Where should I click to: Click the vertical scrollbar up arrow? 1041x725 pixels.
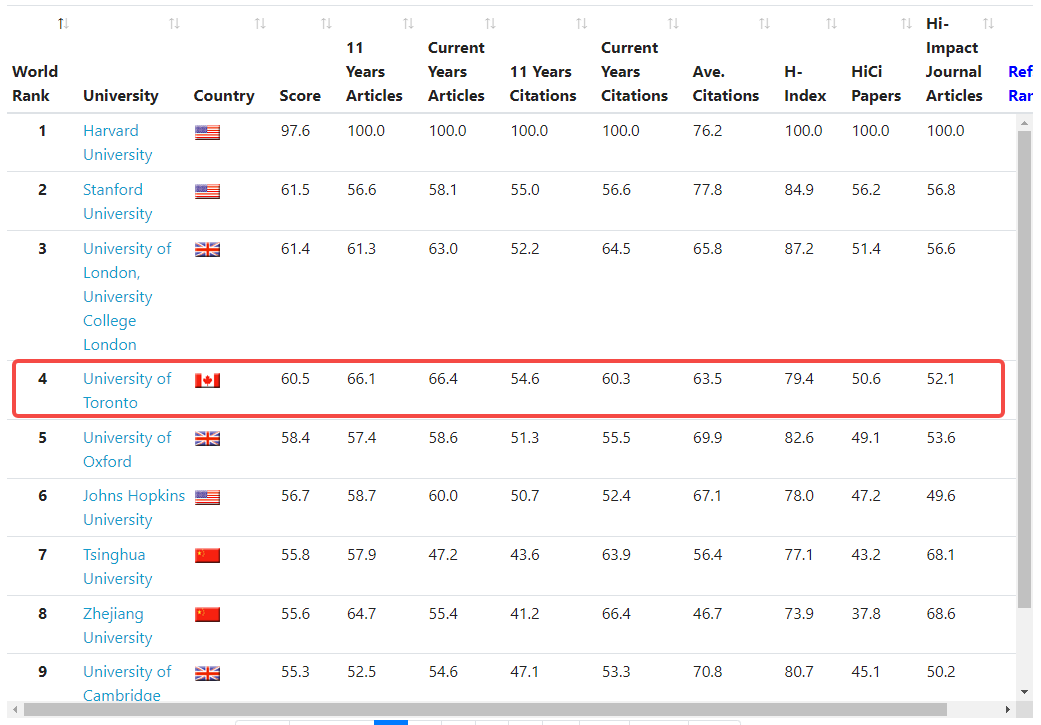[1024, 122]
